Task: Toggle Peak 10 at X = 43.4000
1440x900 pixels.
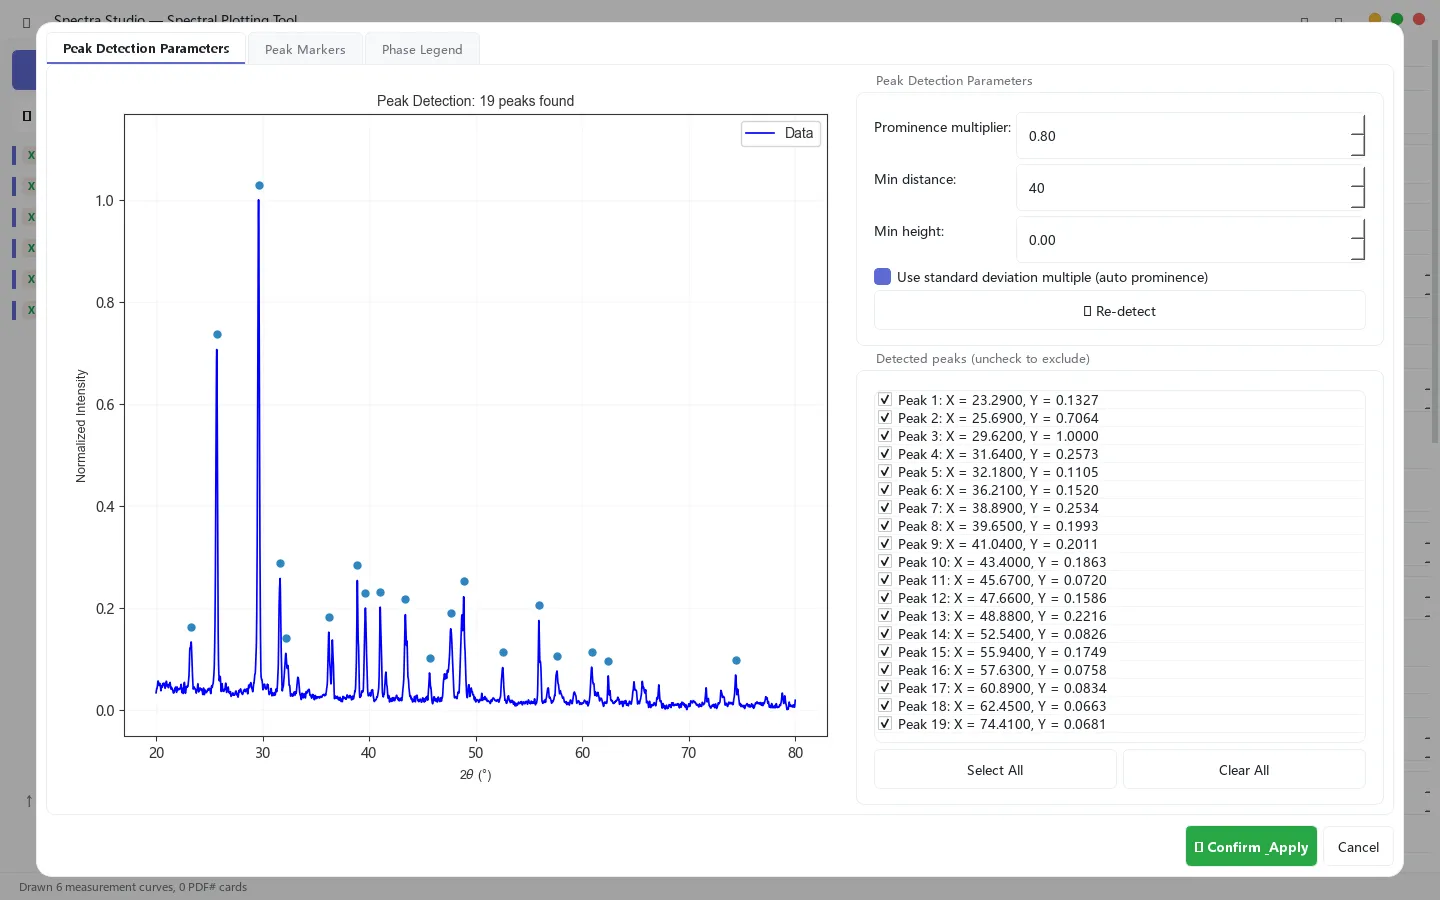Action: click(x=885, y=561)
